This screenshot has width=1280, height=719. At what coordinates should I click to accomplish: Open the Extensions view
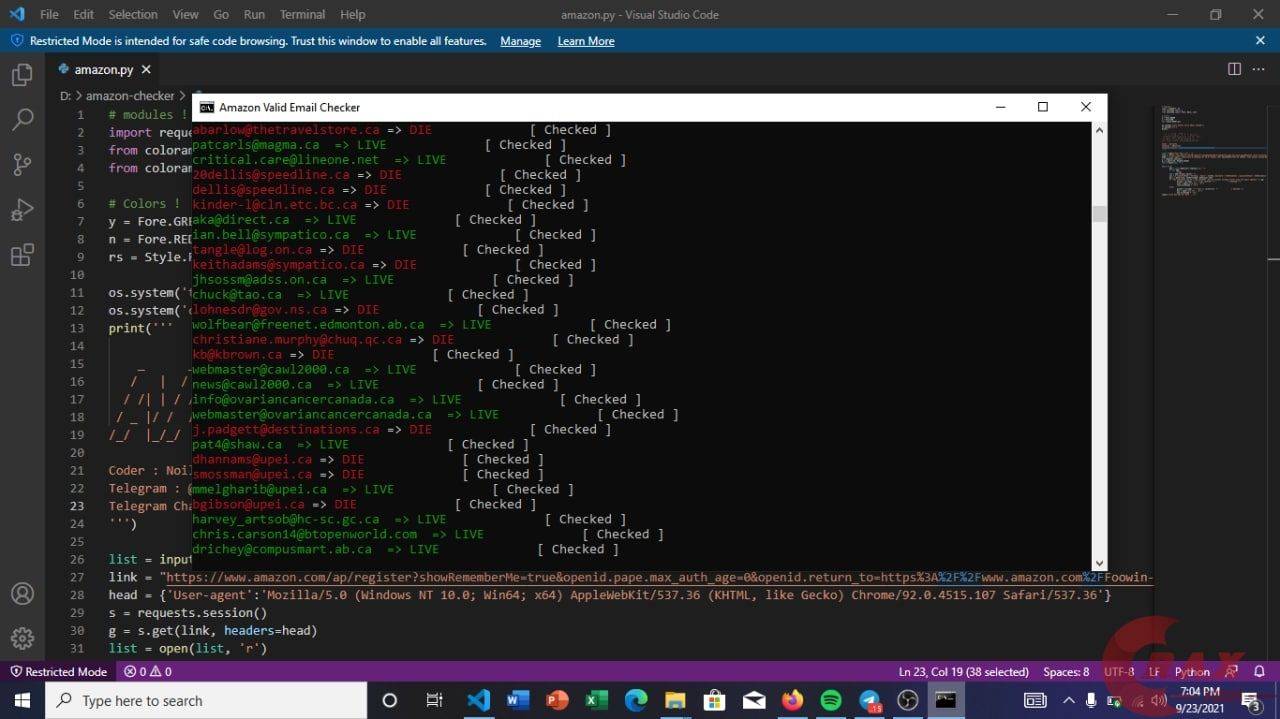pyautogui.click(x=22, y=255)
